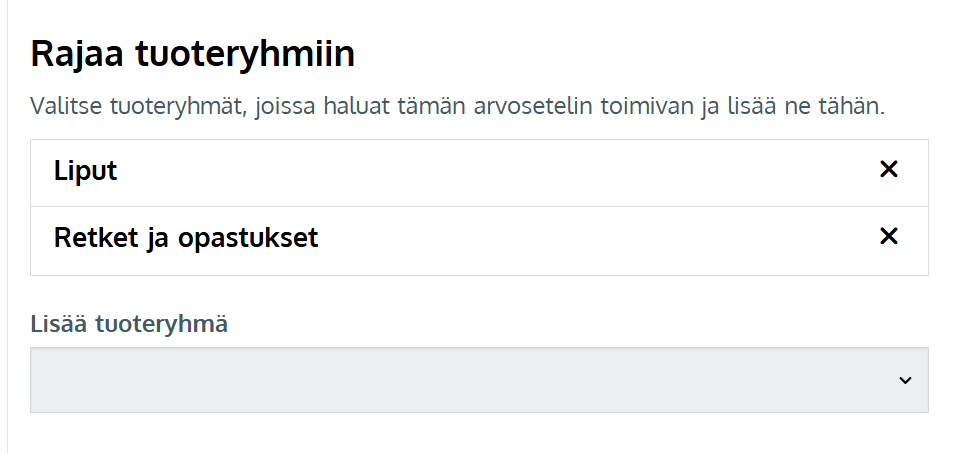Click the Rajaa tuoteryhmiin heading
The width and height of the screenshot is (970, 453).
[193, 54]
